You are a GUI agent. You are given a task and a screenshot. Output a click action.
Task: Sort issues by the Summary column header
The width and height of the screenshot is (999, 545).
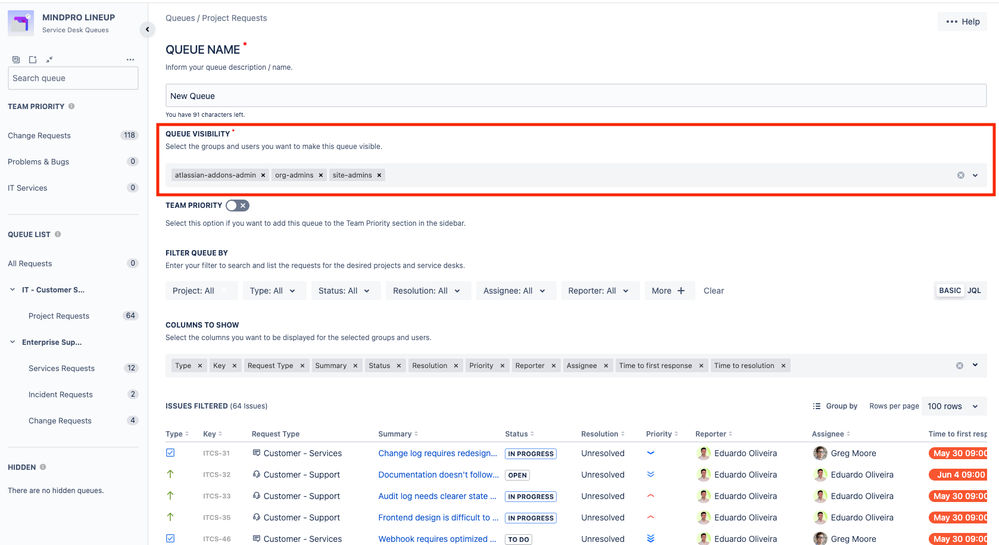pos(398,434)
